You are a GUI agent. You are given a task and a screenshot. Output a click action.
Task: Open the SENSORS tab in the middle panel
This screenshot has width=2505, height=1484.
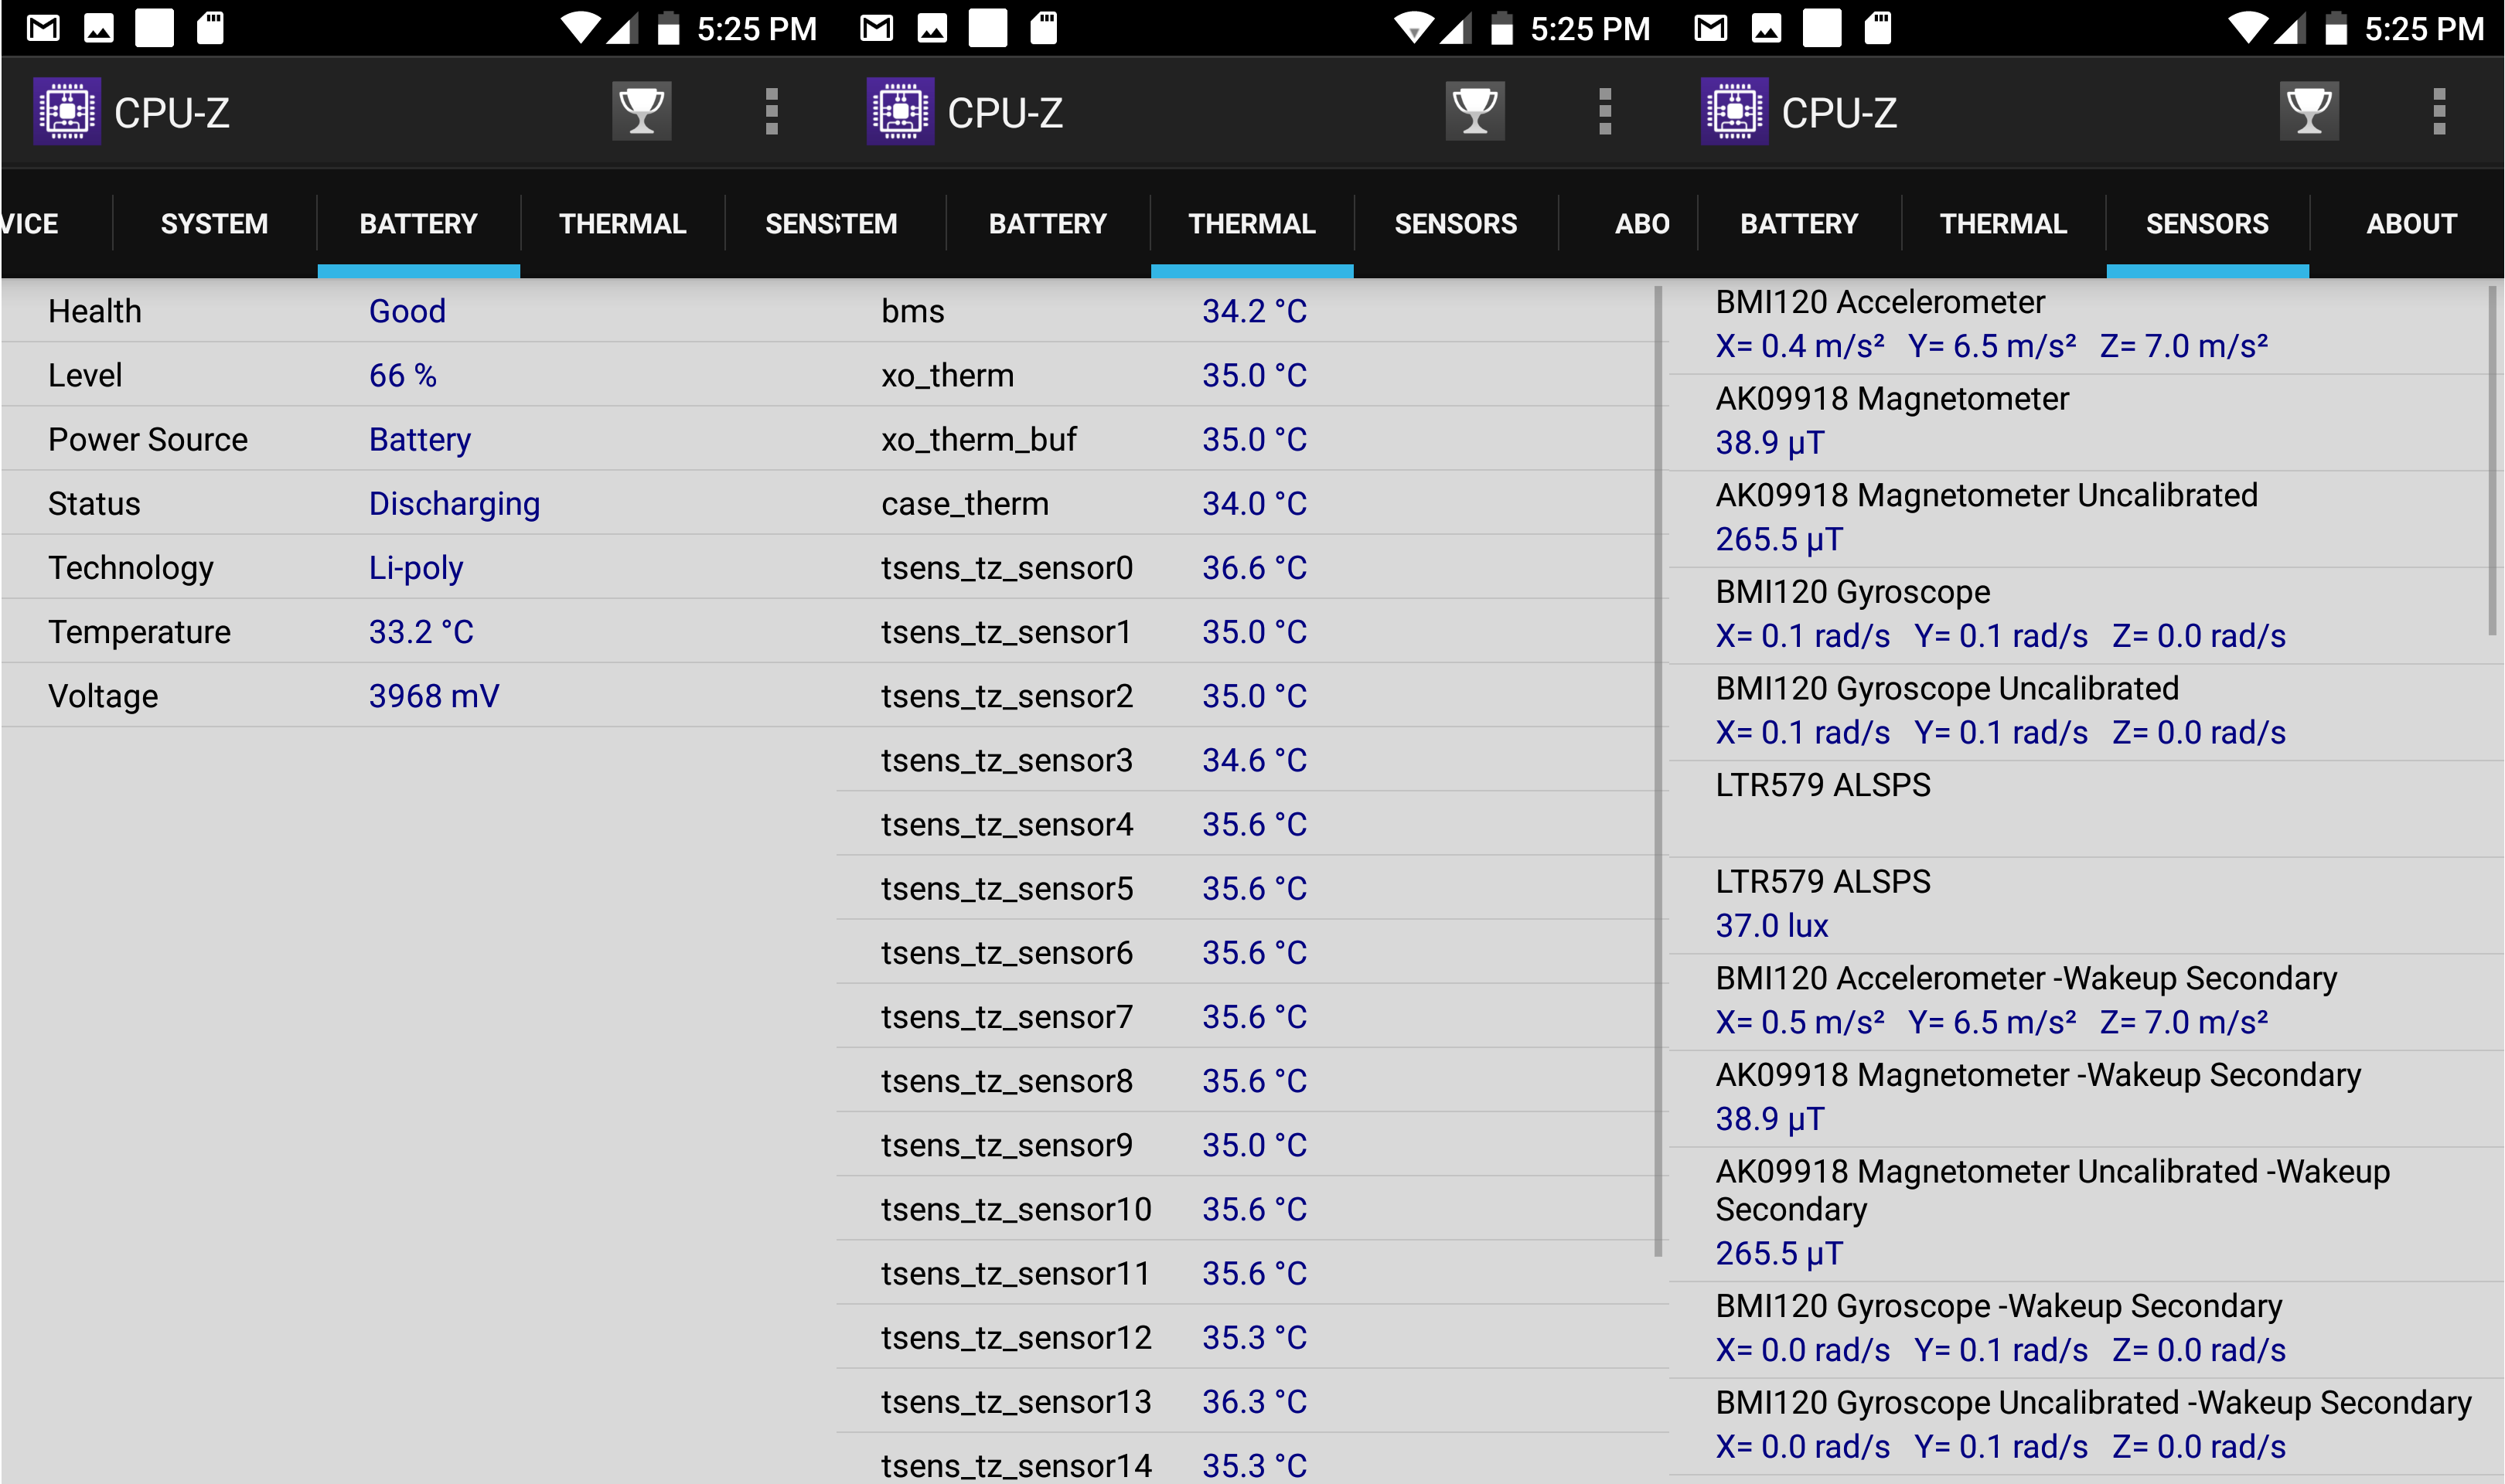click(1456, 223)
